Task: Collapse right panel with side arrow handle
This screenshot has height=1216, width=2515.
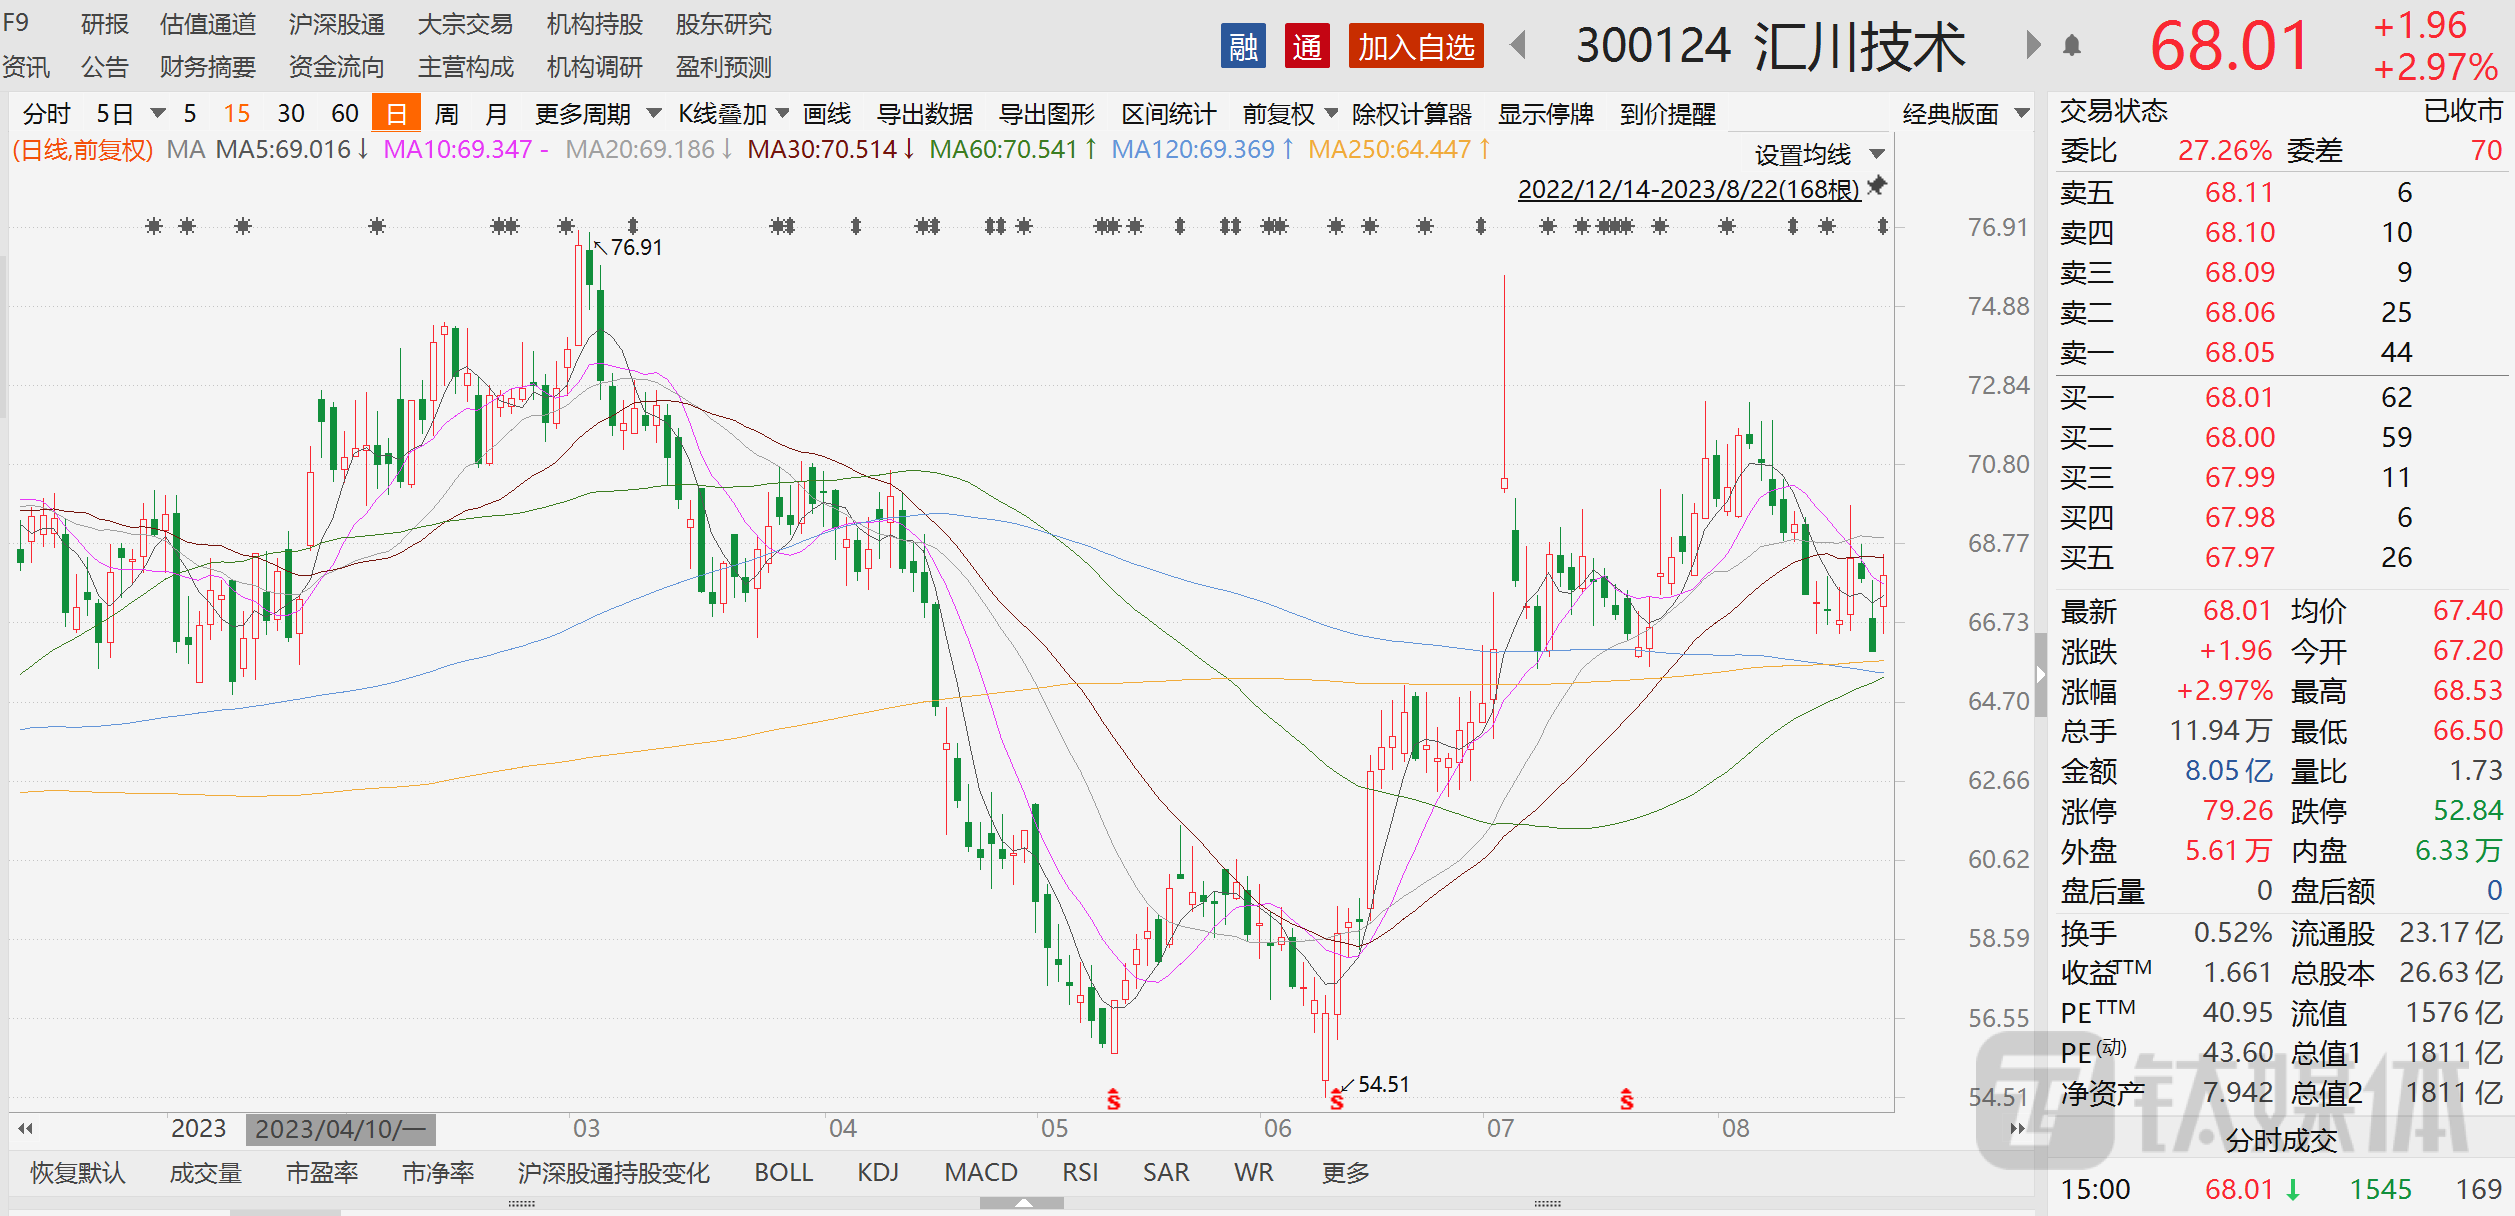Action: 2041,675
